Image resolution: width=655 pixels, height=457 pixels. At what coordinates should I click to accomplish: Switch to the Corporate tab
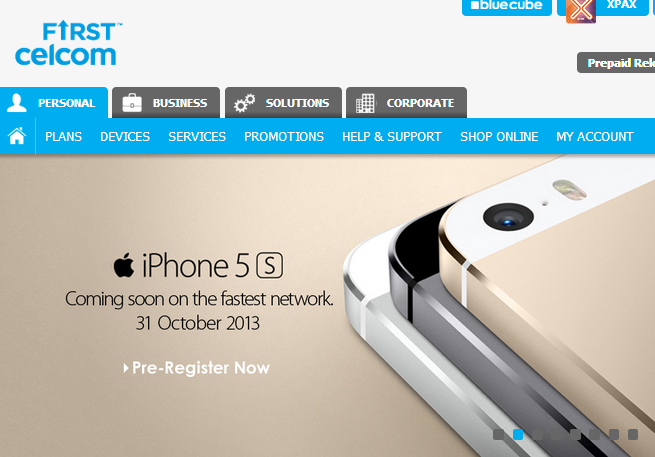(x=406, y=103)
